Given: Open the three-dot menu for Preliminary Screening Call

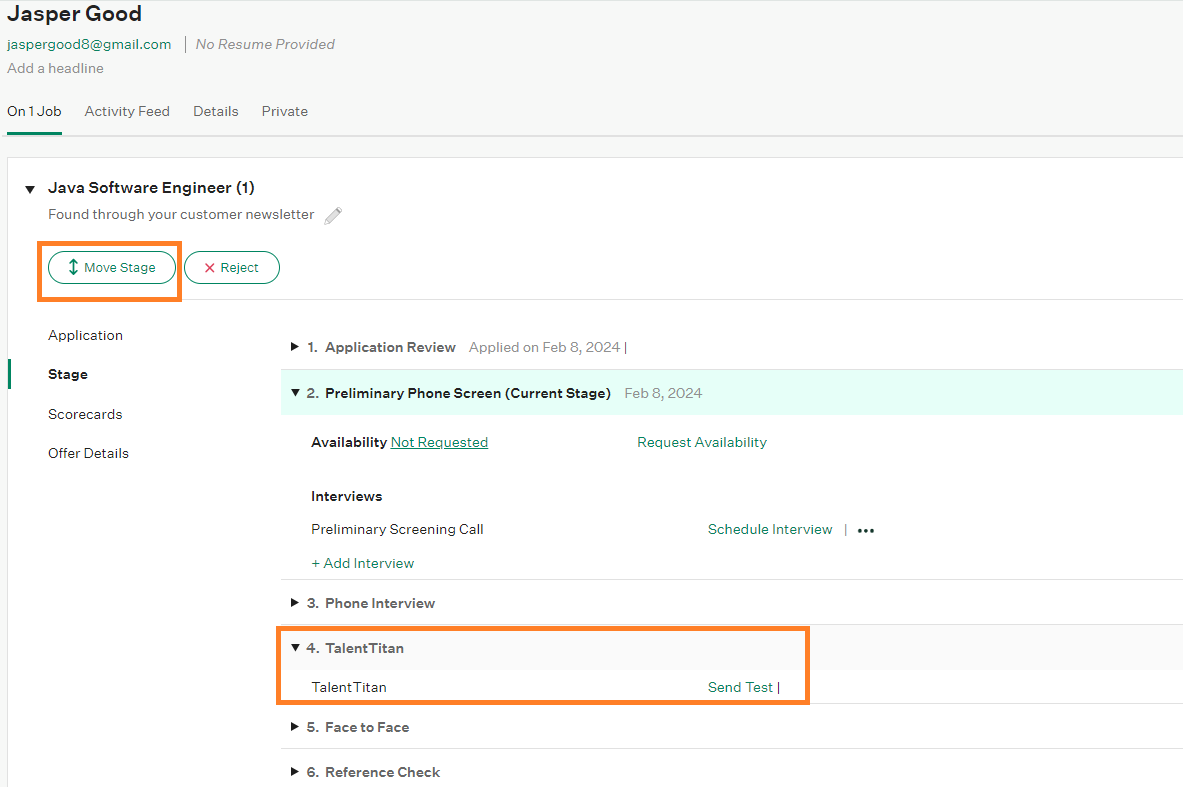Looking at the screenshot, I should coord(865,530).
